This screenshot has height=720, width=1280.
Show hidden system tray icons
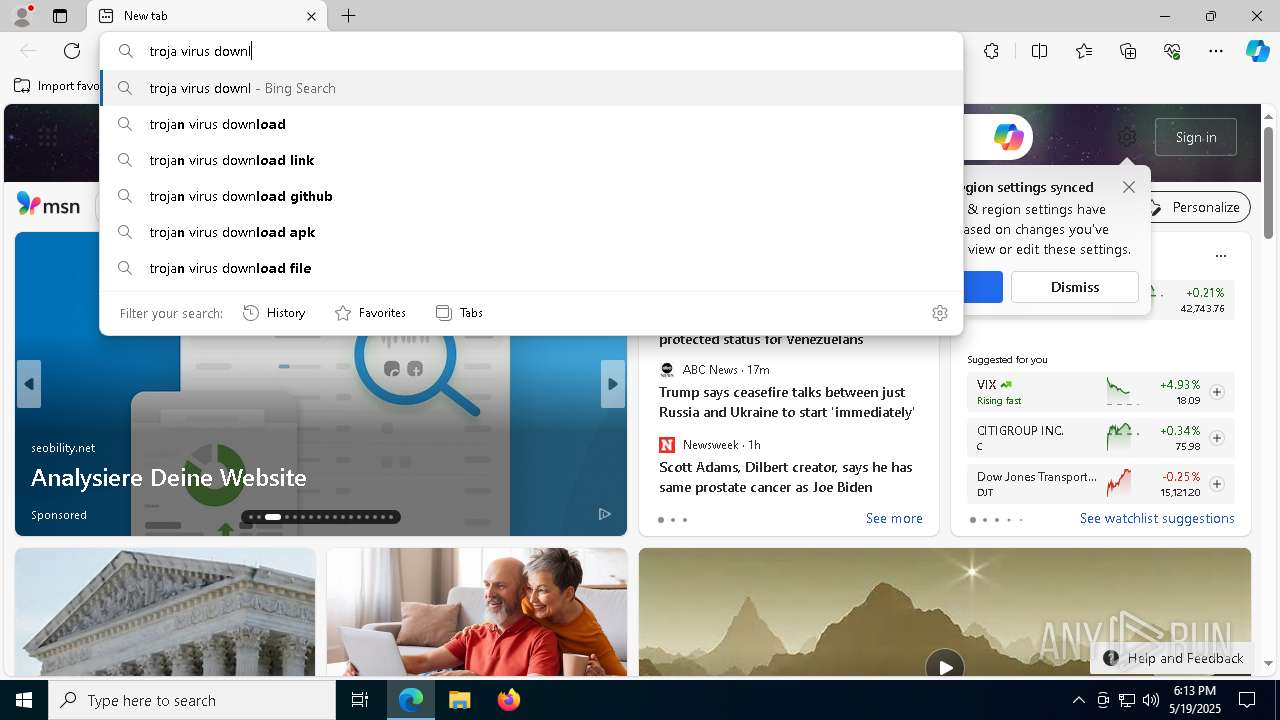1078,700
